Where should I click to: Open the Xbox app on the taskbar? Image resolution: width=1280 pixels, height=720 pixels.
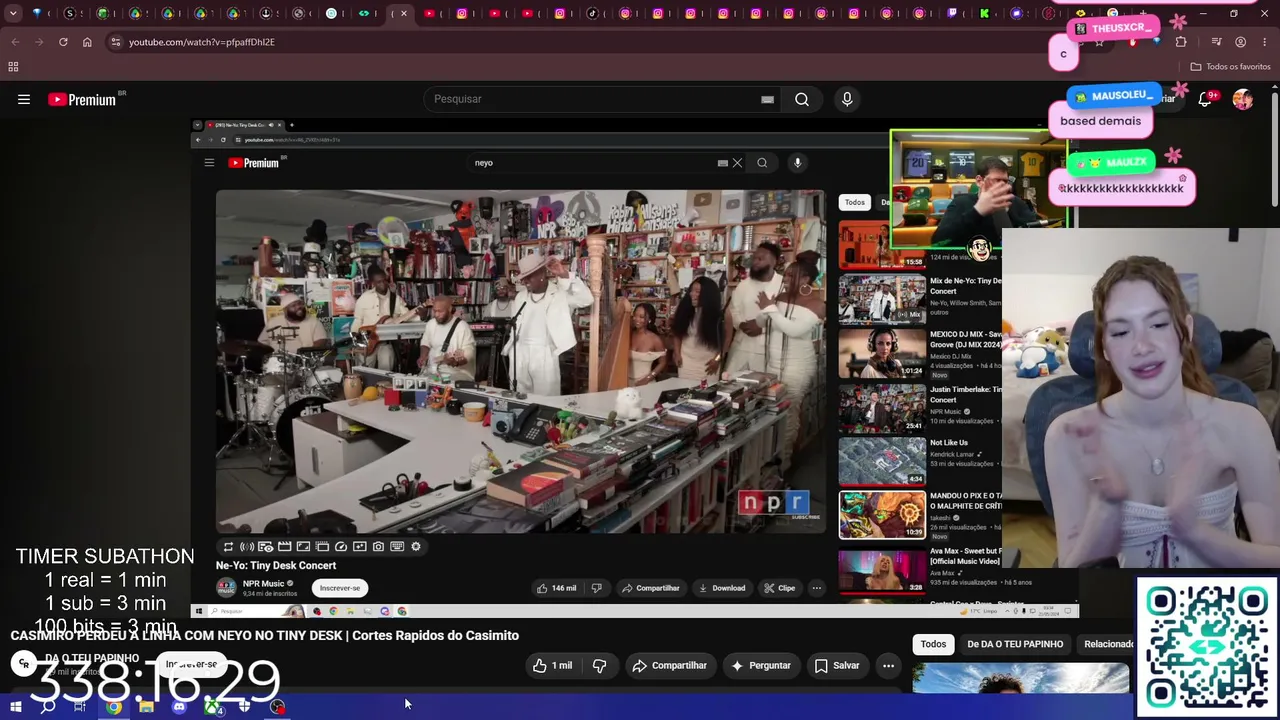[212, 707]
